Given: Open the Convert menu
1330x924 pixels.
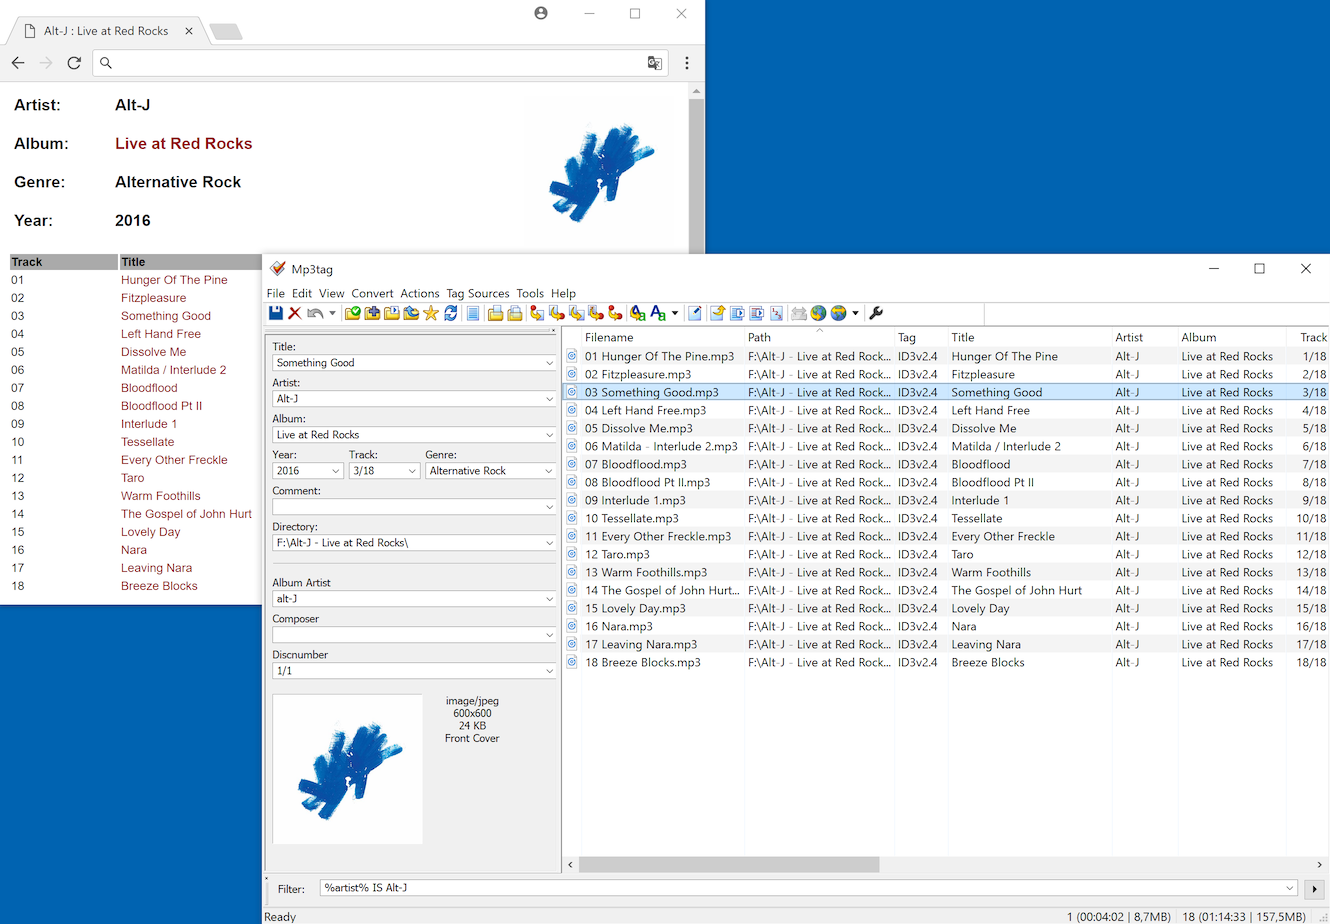Looking at the screenshot, I should (x=372, y=293).
